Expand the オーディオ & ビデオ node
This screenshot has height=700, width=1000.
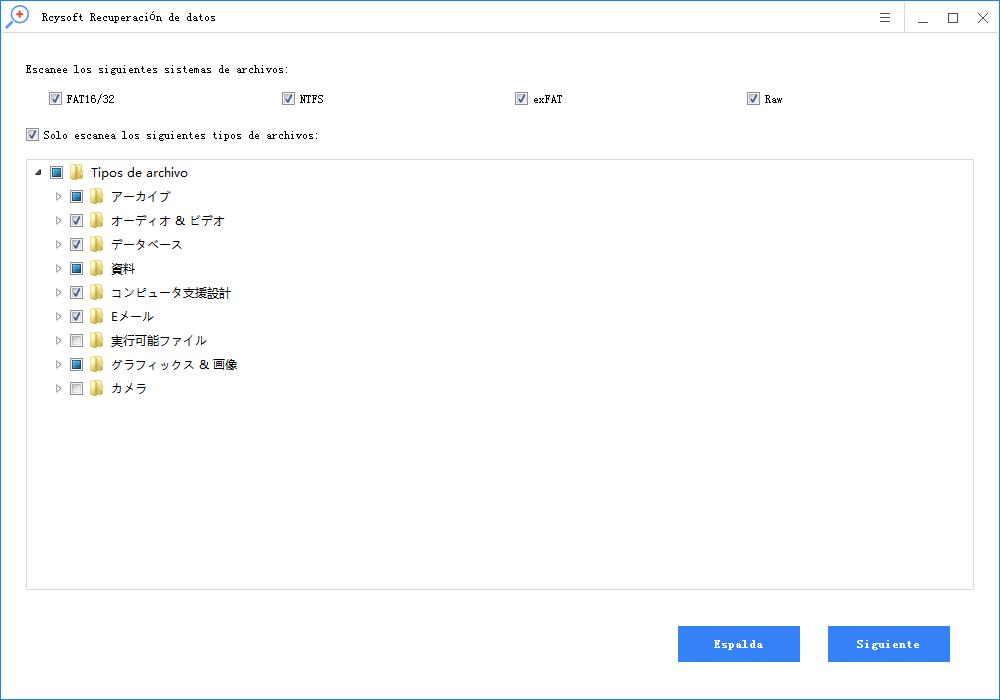[x=58, y=221]
